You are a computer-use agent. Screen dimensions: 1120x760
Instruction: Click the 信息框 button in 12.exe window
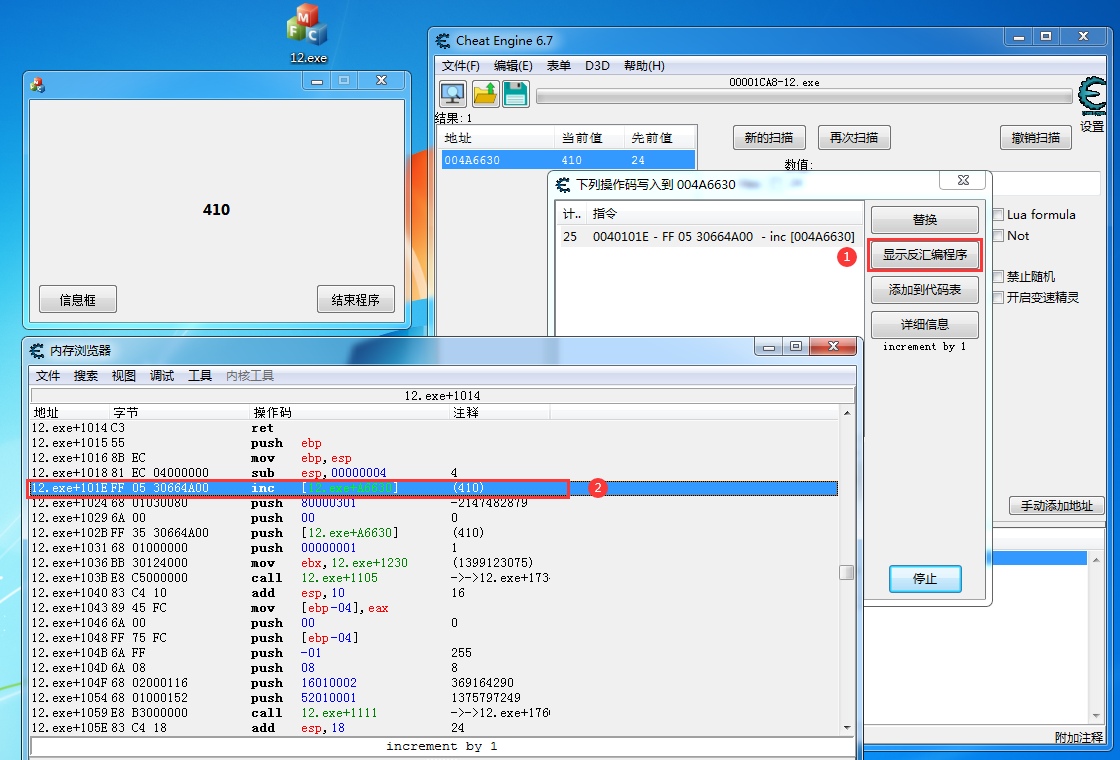pyautogui.click(x=78, y=299)
